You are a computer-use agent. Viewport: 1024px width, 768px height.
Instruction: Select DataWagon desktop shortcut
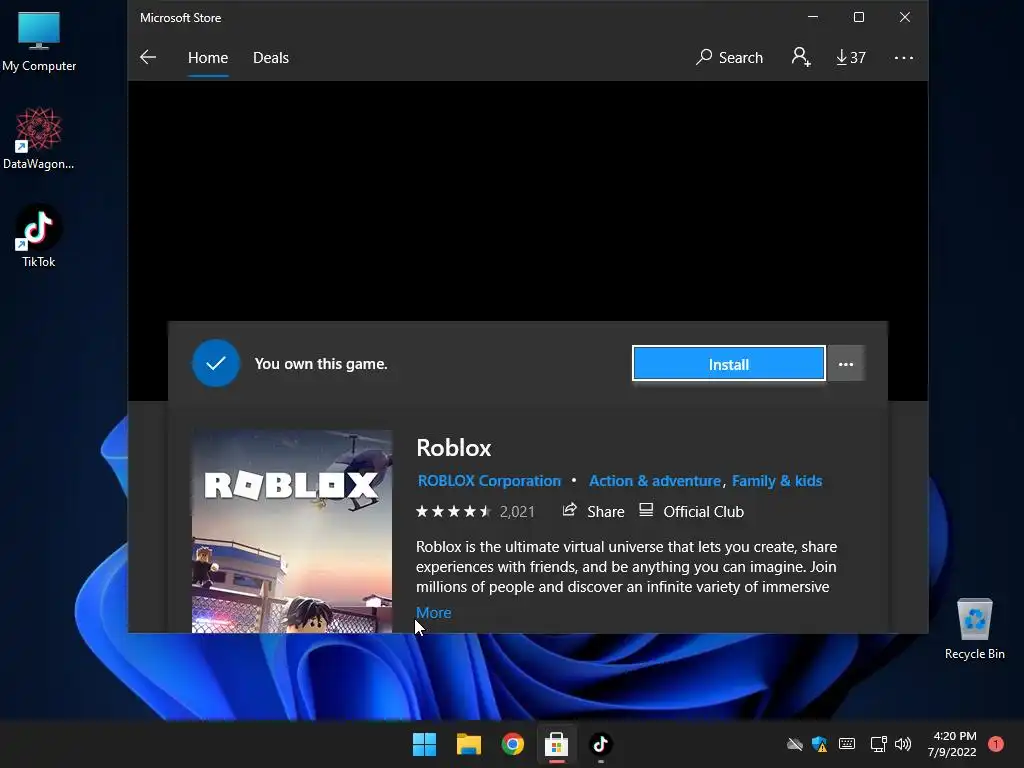(39, 138)
